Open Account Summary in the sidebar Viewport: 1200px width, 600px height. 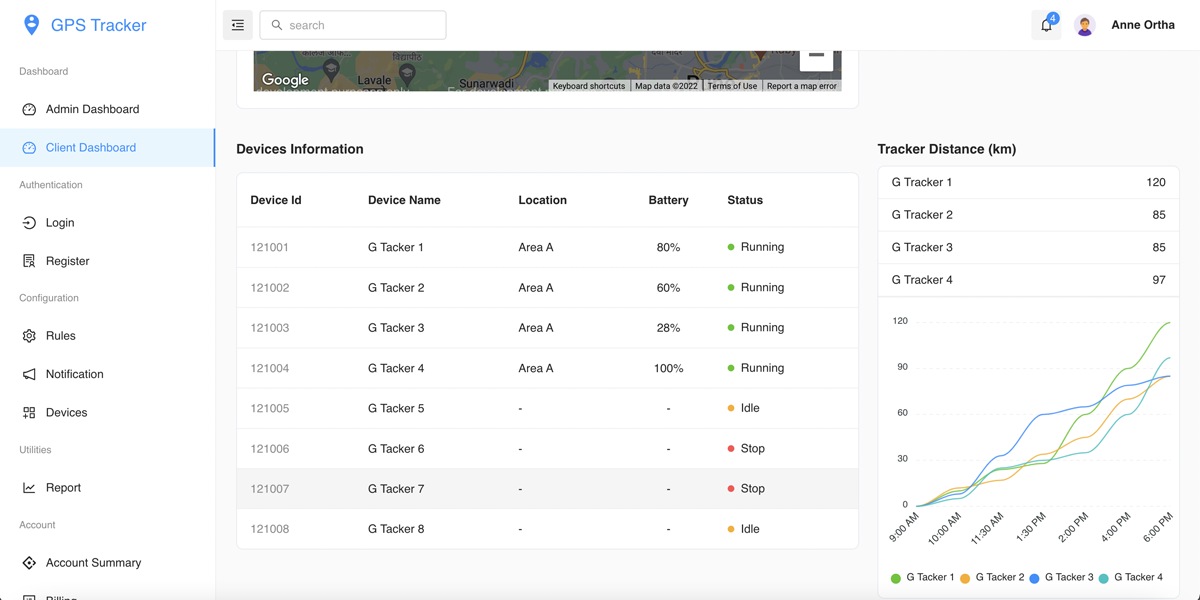coord(107,563)
